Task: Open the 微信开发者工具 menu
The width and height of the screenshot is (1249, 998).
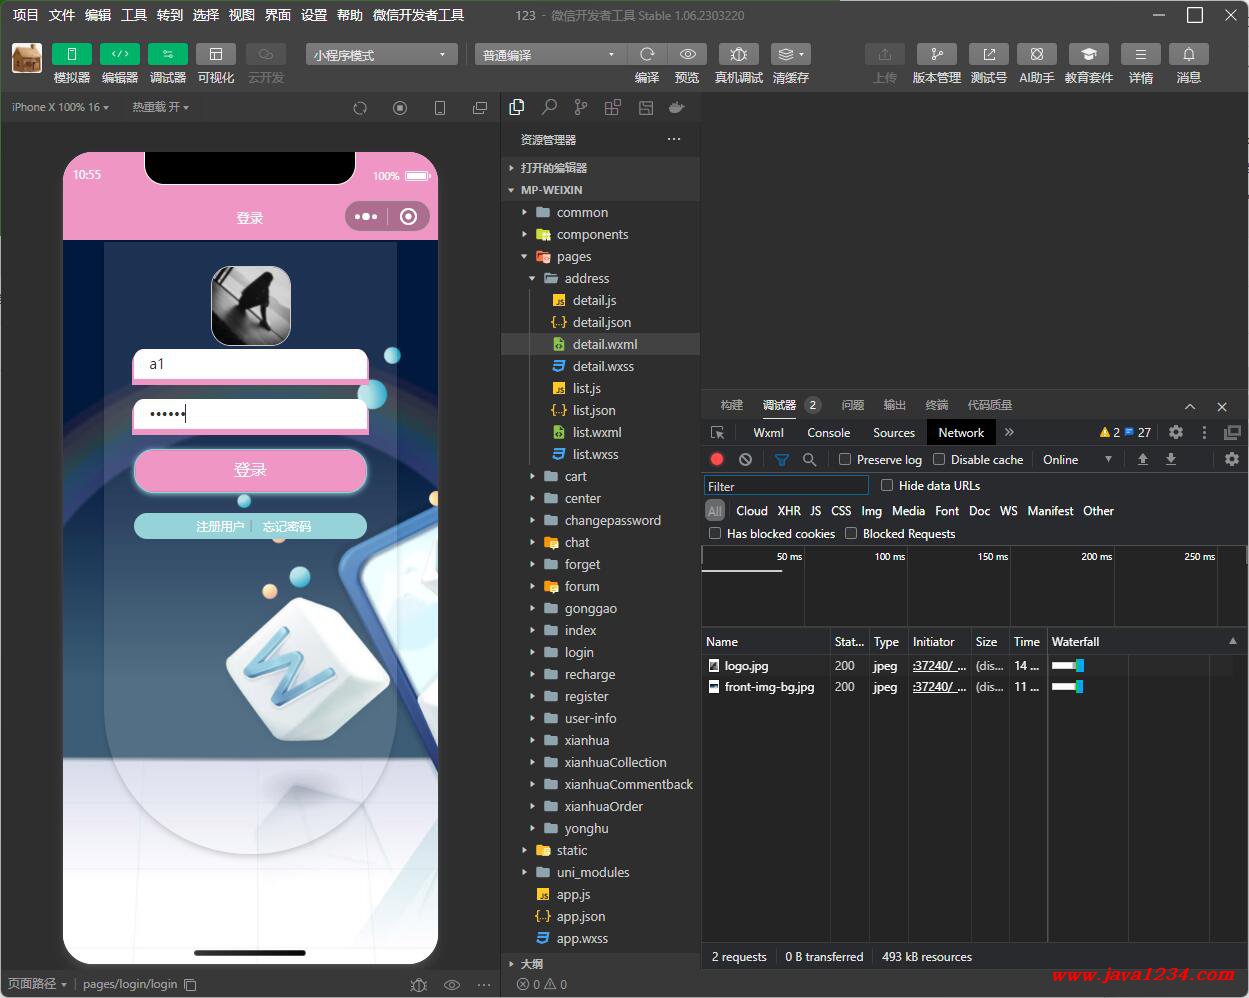Action: [x=418, y=15]
